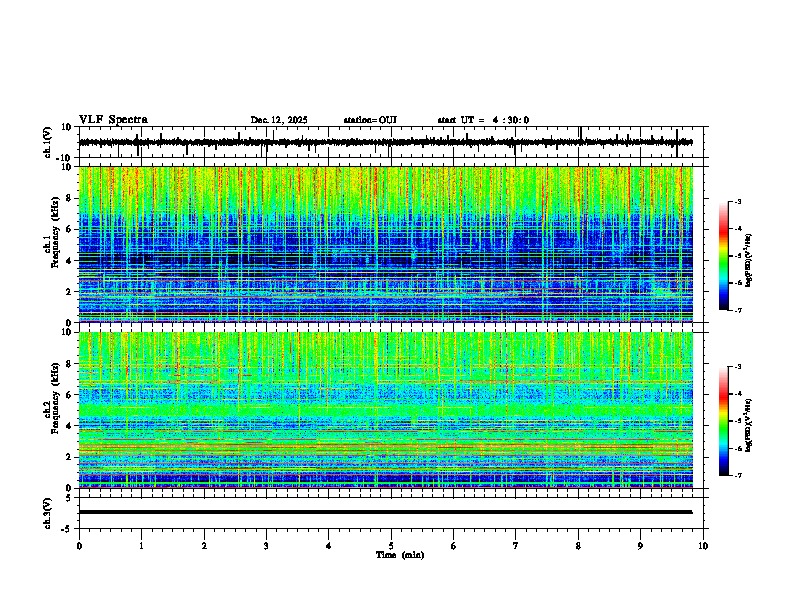Click the 6 kHz tick on ch.2 frequency axis
The image size is (792, 612).
70,395
